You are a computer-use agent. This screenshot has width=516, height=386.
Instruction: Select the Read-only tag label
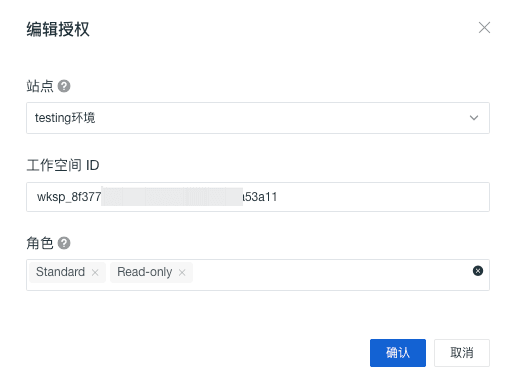coord(145,272)
